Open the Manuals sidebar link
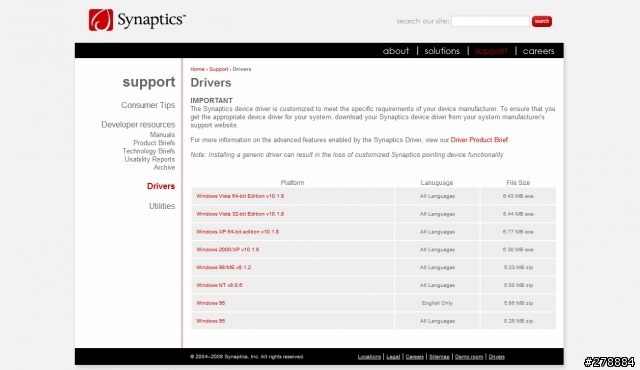Image resolution: width=640 pixels, height=370 pixels. pyautogui.click(x=162, y=135)
